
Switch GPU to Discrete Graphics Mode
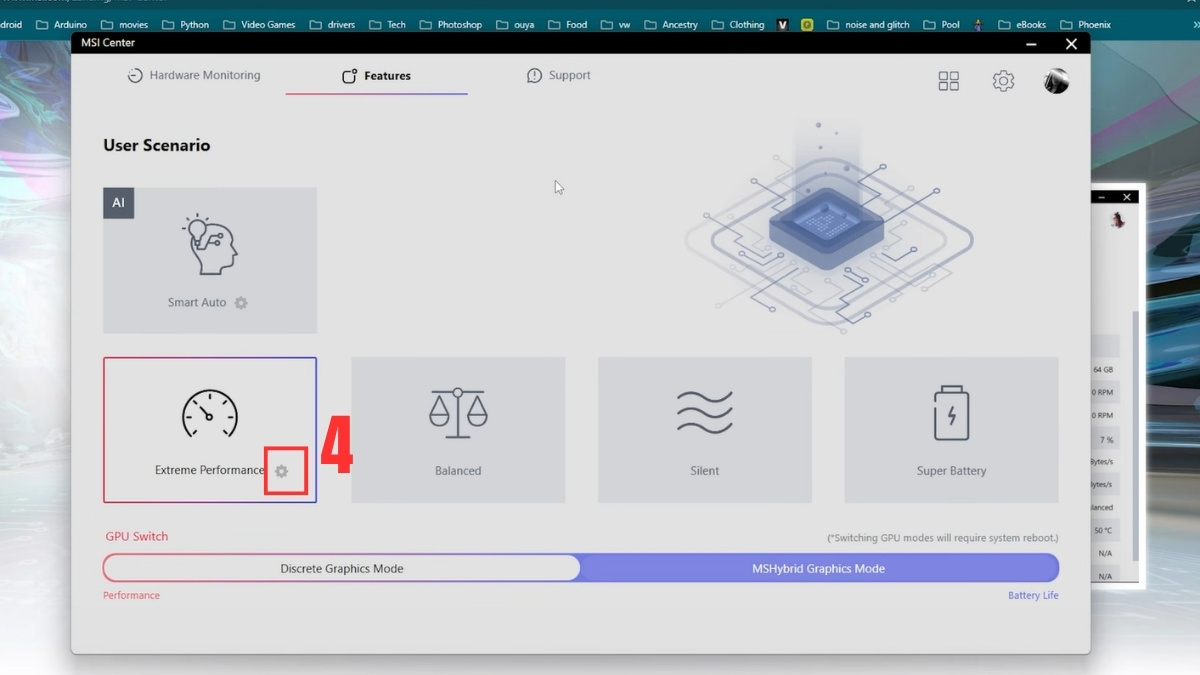pos(342,568)
